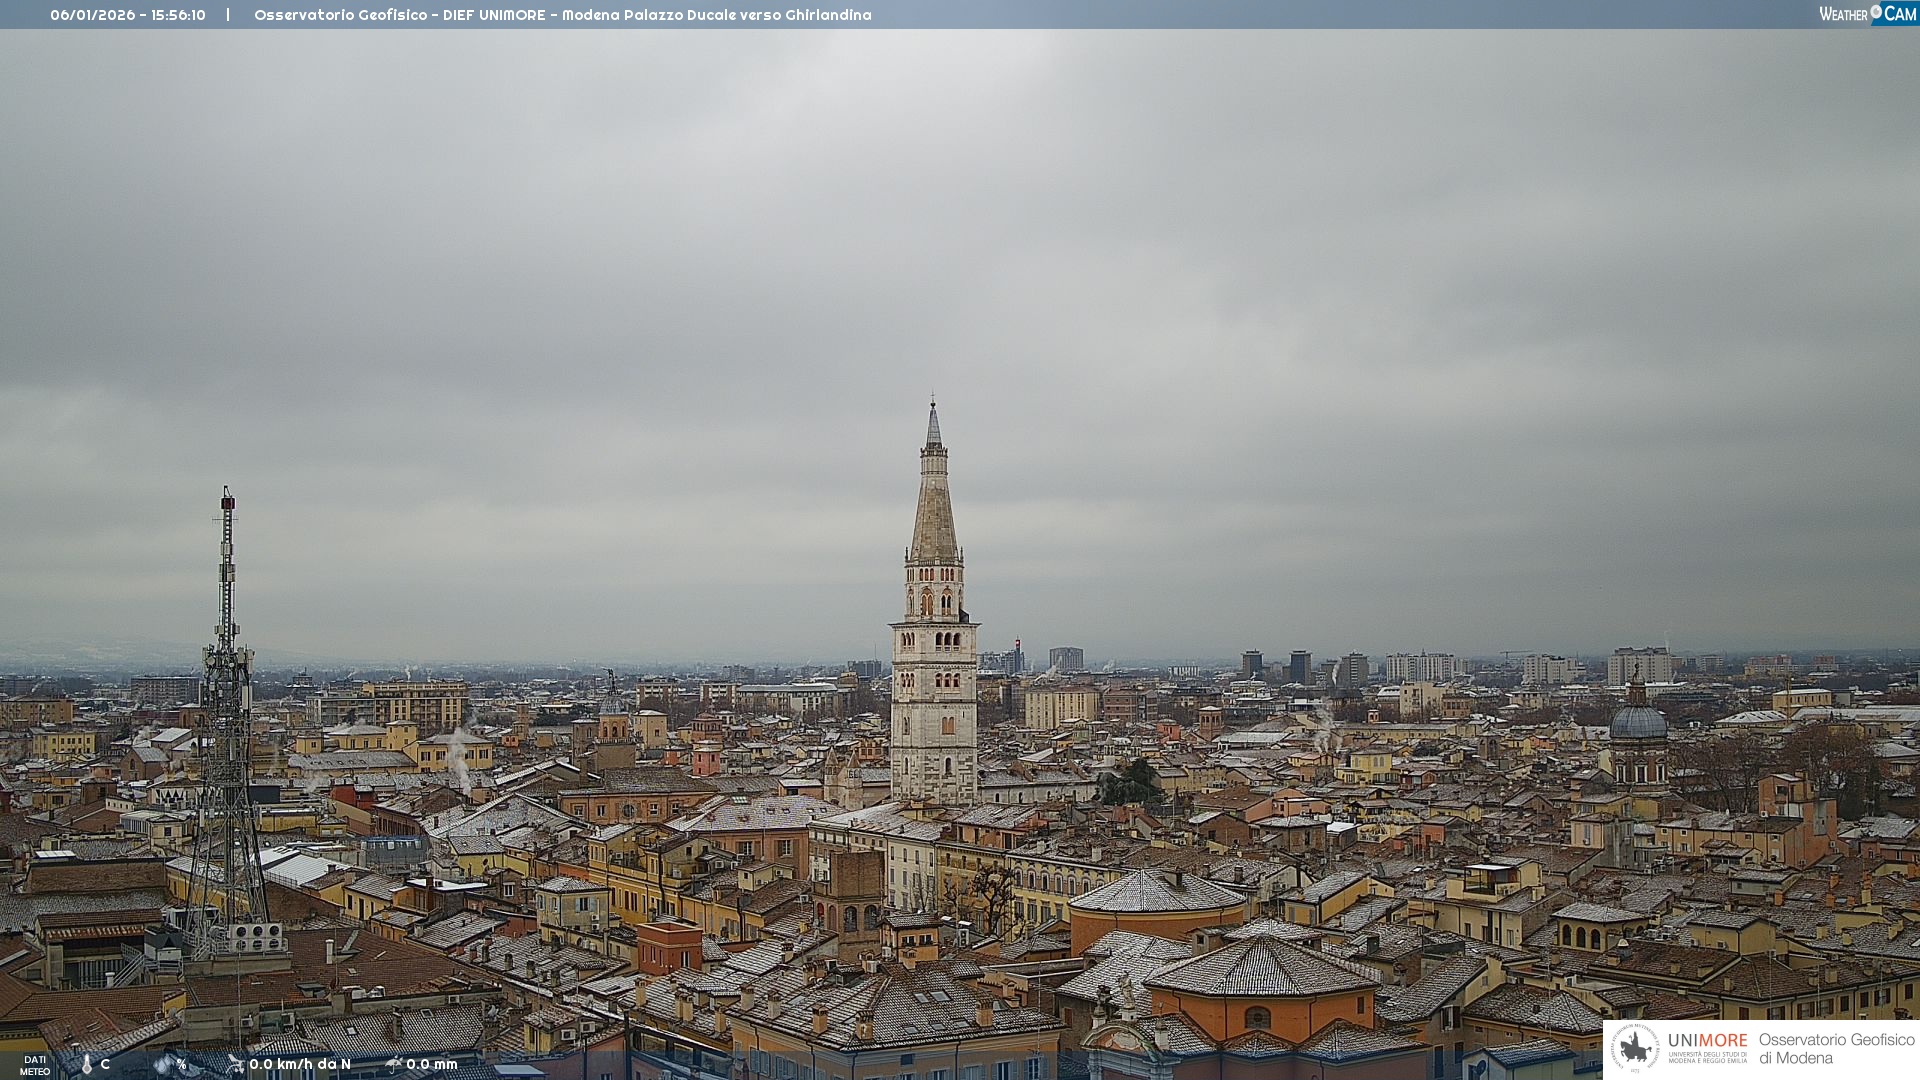
Task: Click the camera lens in WeatherCam logo
Action: tap(1876, 12)
